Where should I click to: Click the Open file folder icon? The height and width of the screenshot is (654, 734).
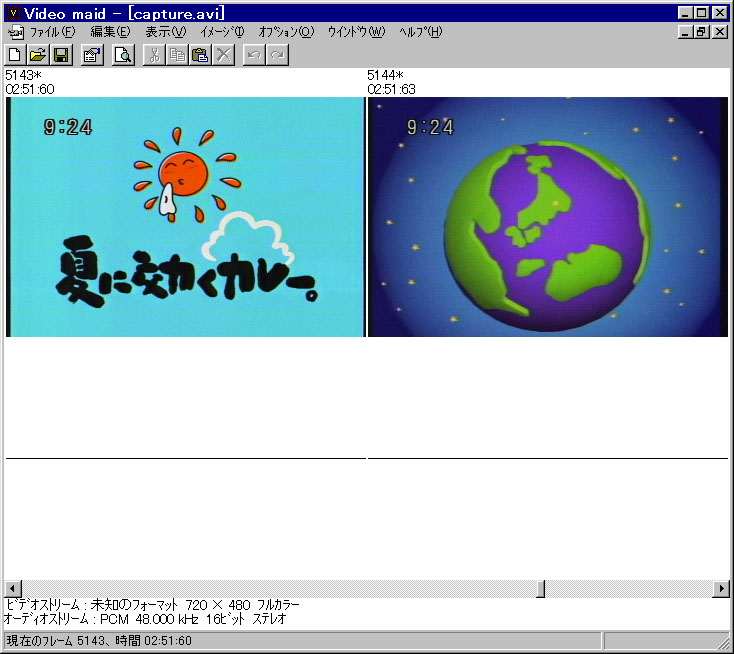click(x=38, y=54)
